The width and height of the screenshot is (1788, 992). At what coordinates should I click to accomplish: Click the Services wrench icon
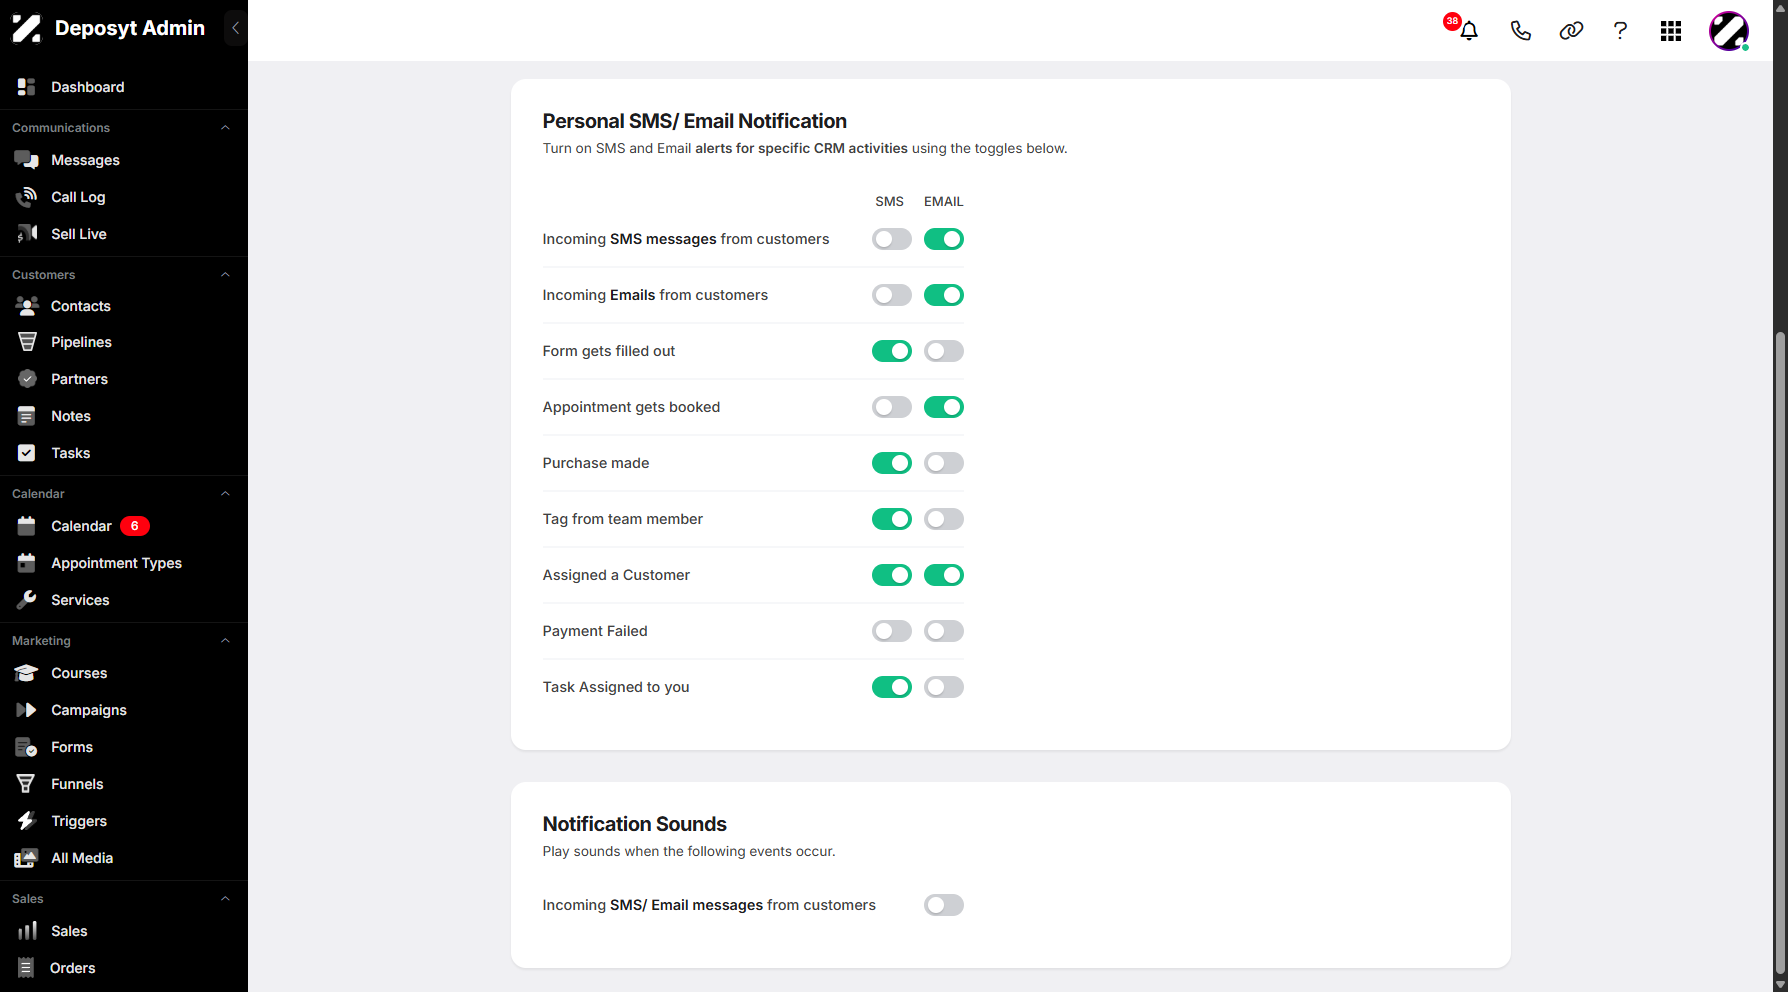coord(27,600)
